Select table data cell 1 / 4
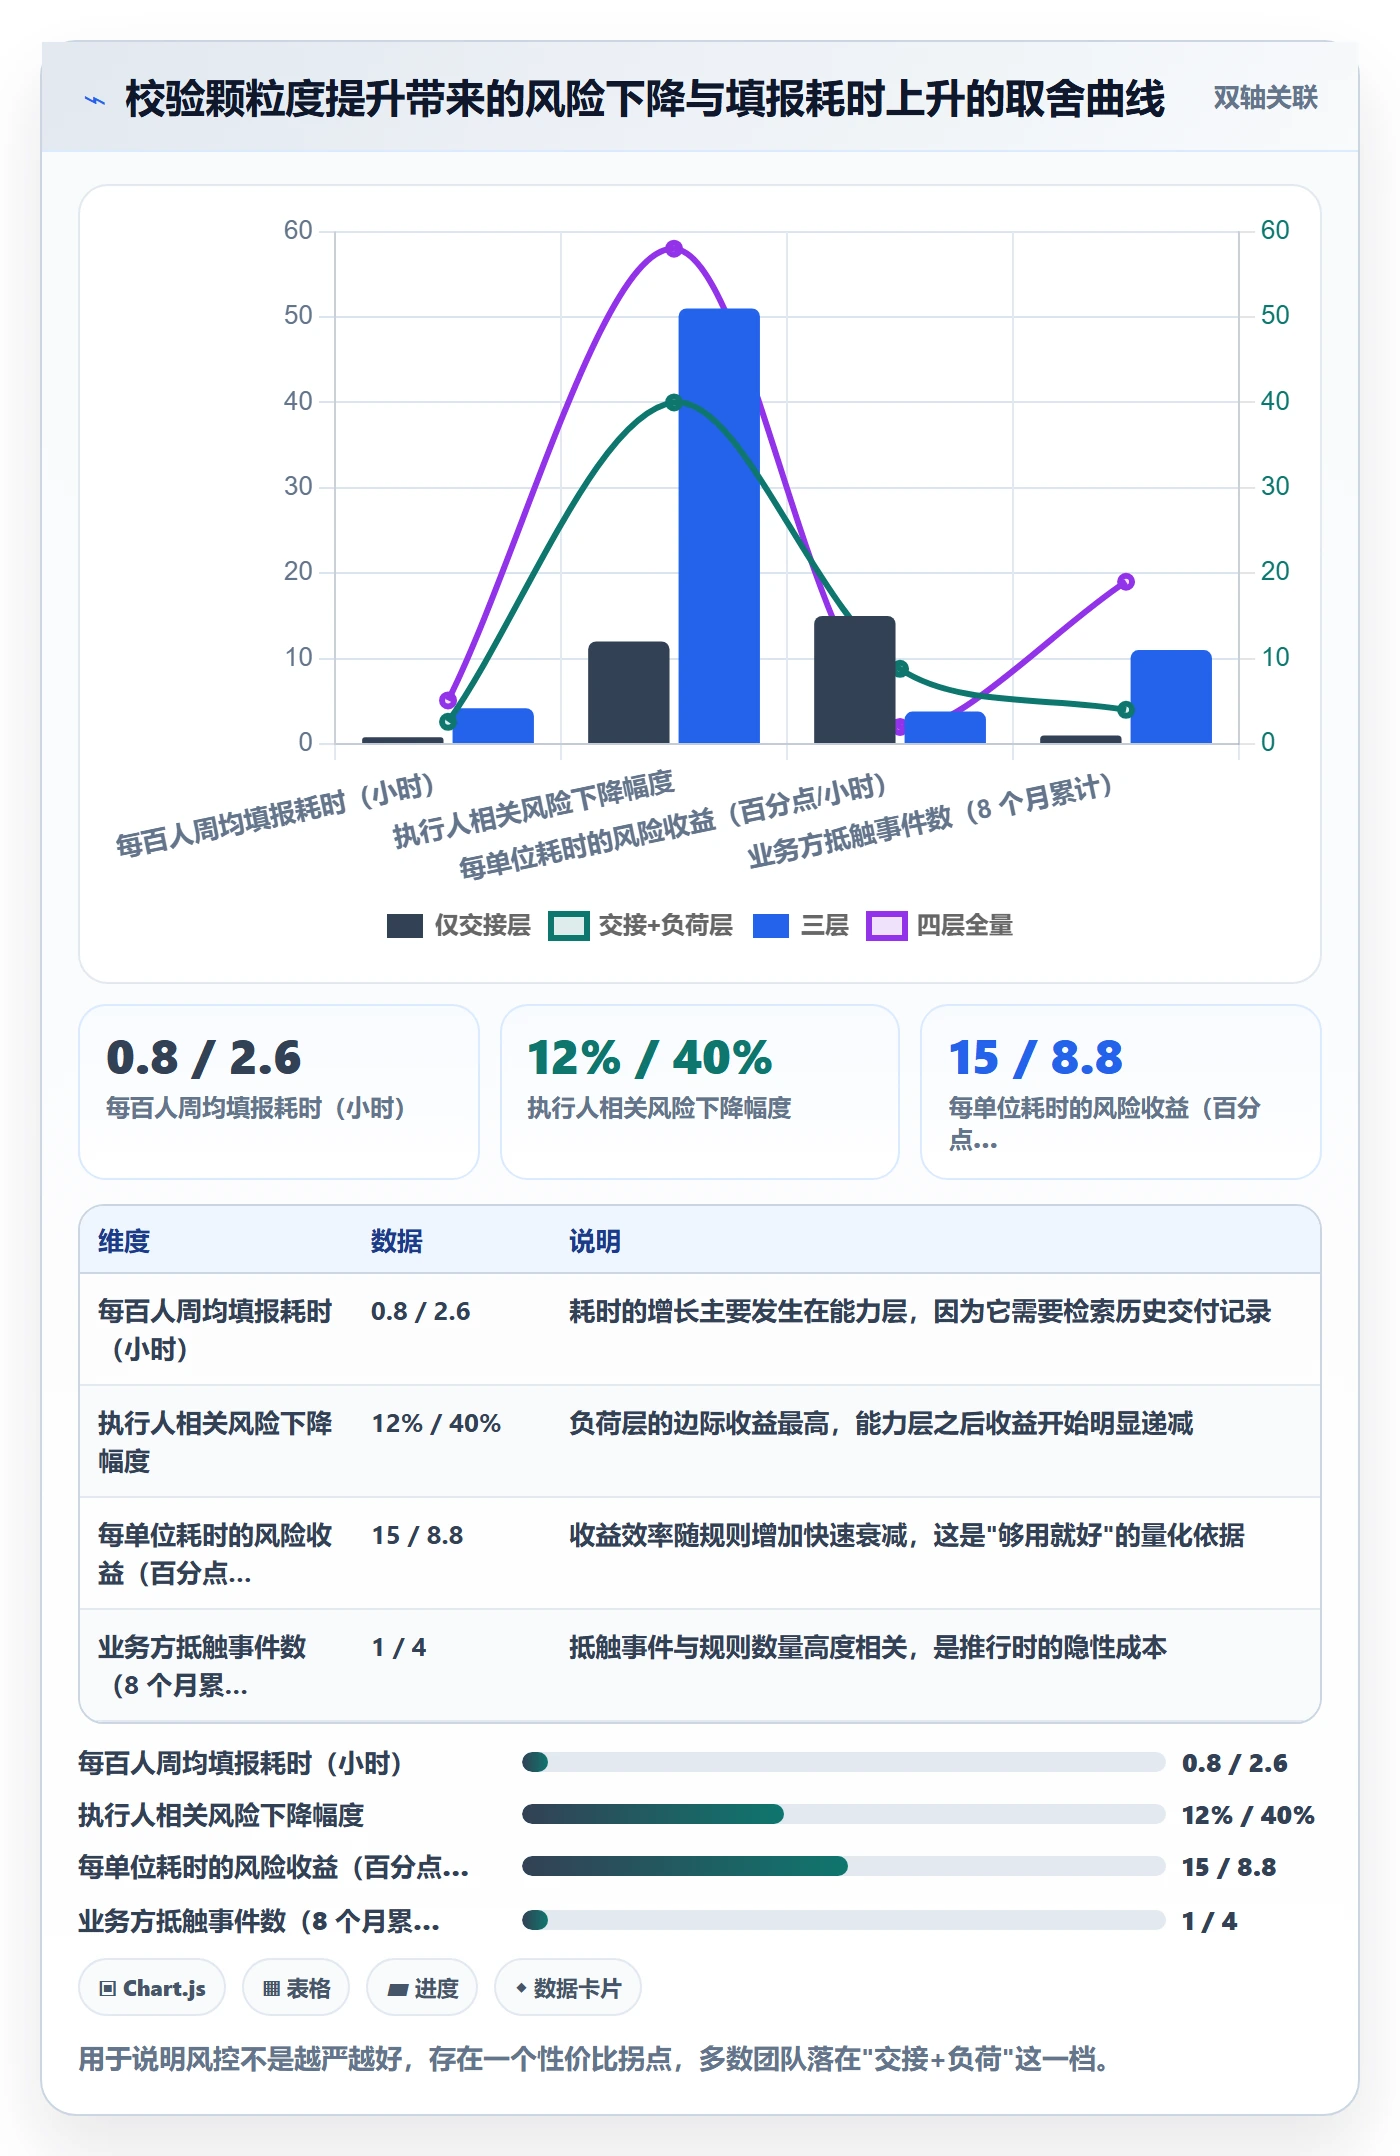 pyautogui.click(x=399, y=1647)
